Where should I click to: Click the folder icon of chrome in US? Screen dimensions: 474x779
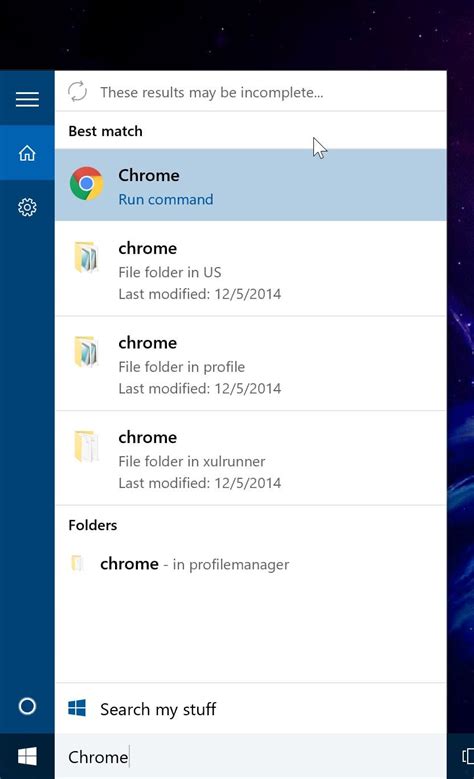[86, 257]
